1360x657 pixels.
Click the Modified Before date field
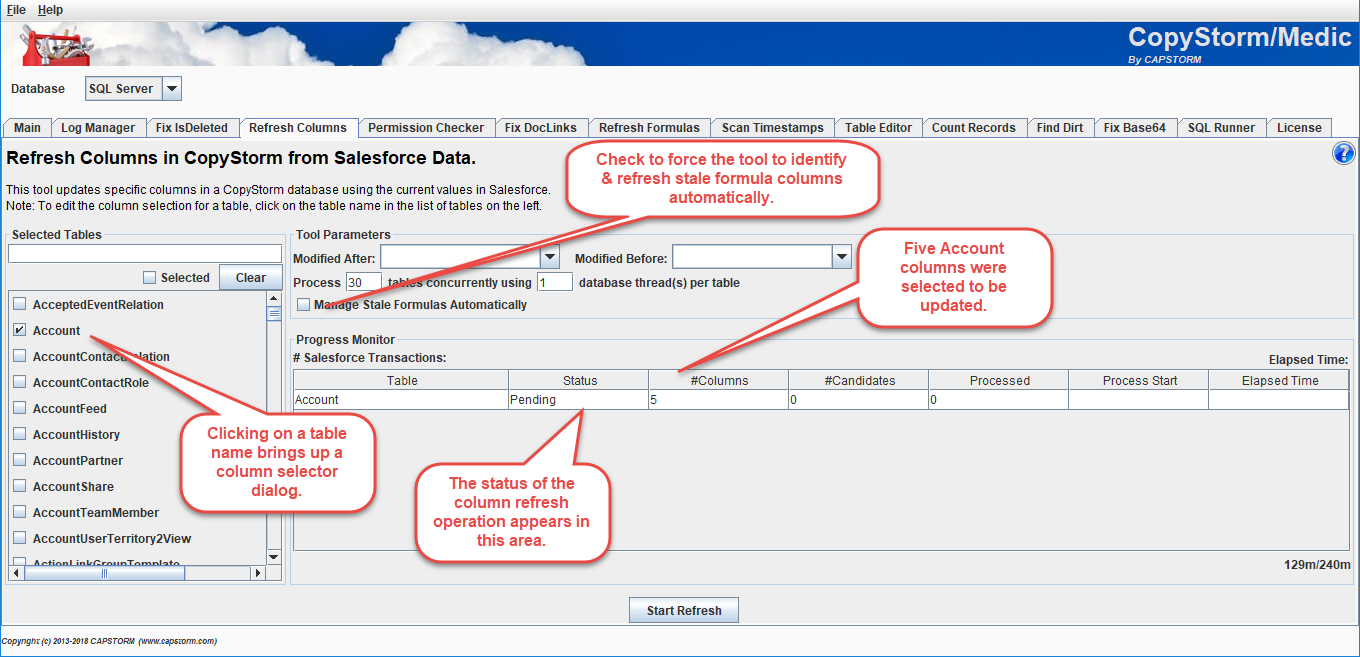click(752, 258)
